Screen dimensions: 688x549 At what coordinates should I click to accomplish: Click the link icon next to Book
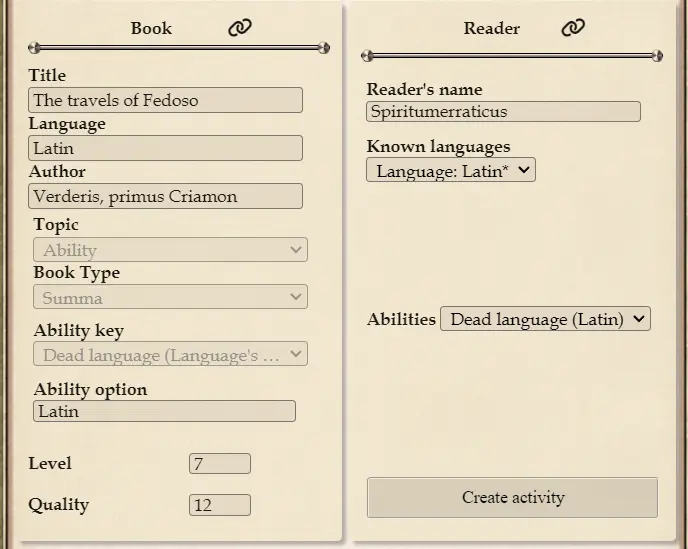[x=240, y=28]
